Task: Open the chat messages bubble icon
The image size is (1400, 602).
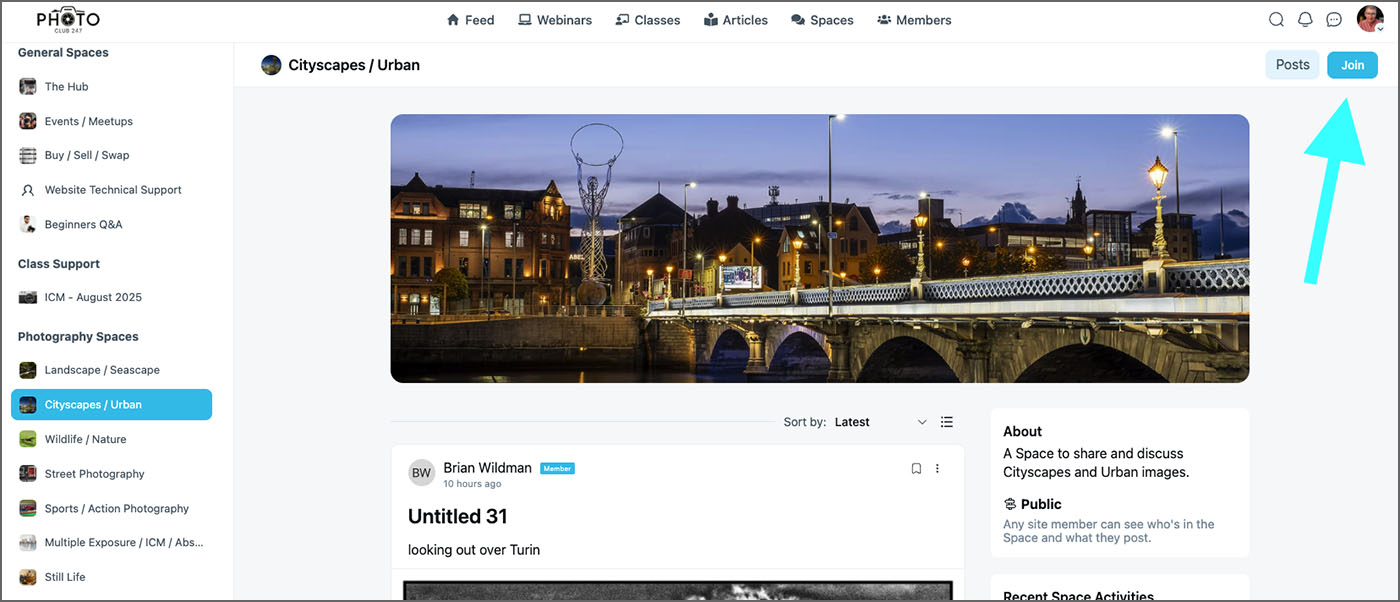Action: click(1334, 19)
